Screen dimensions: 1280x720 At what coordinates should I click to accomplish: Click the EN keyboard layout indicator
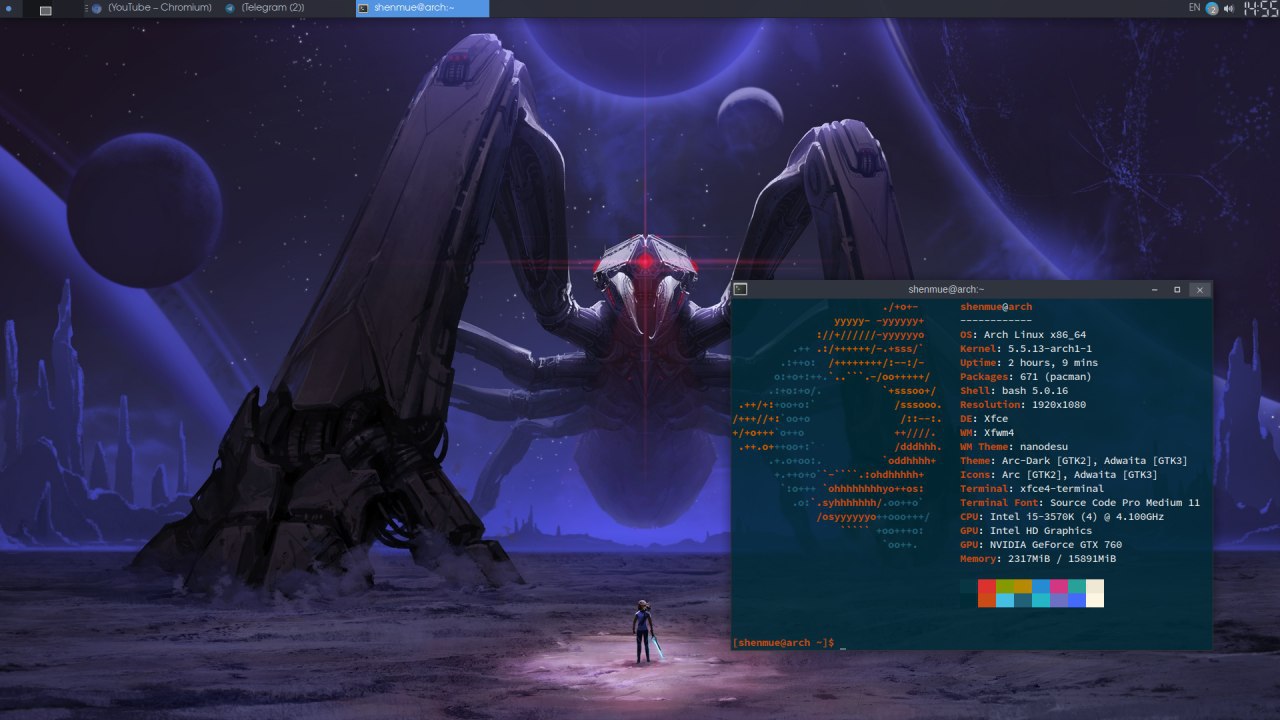coord(1194,8)
